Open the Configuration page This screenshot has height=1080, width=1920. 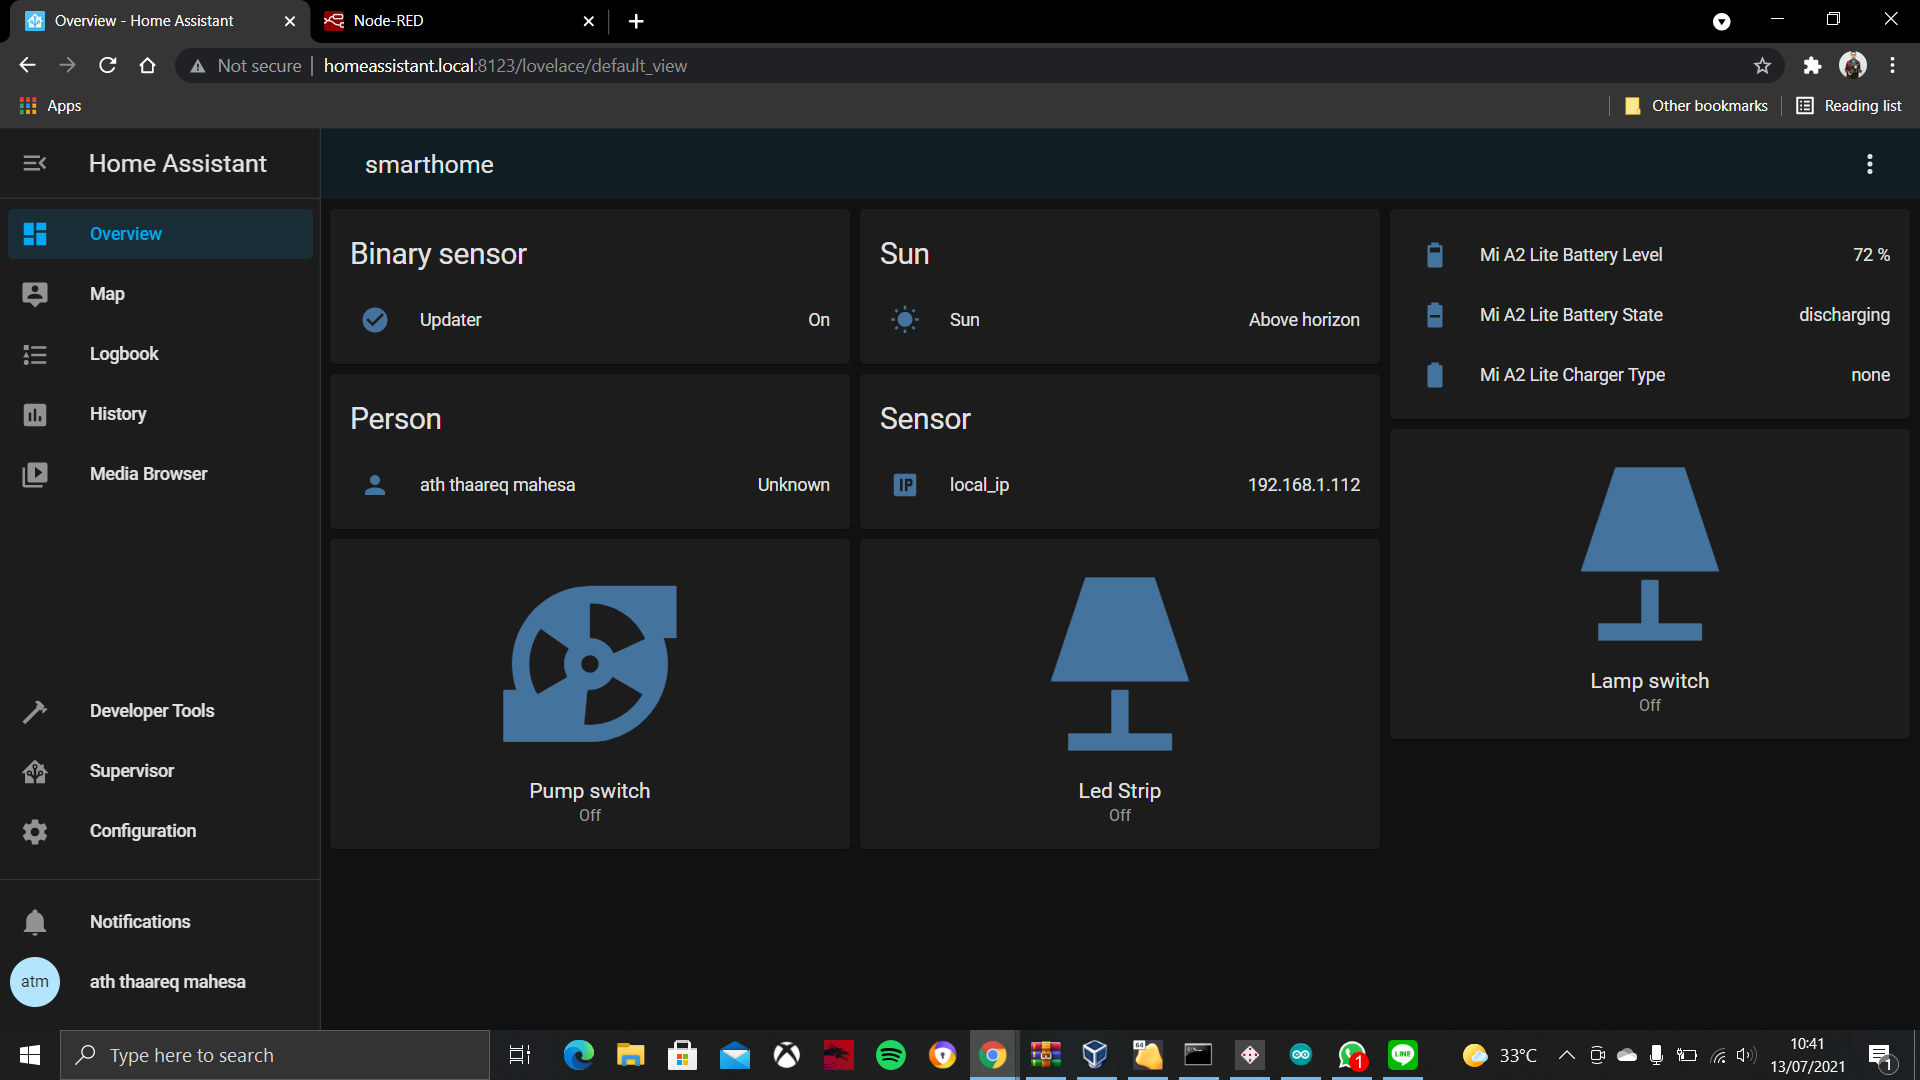pos(160,831)
